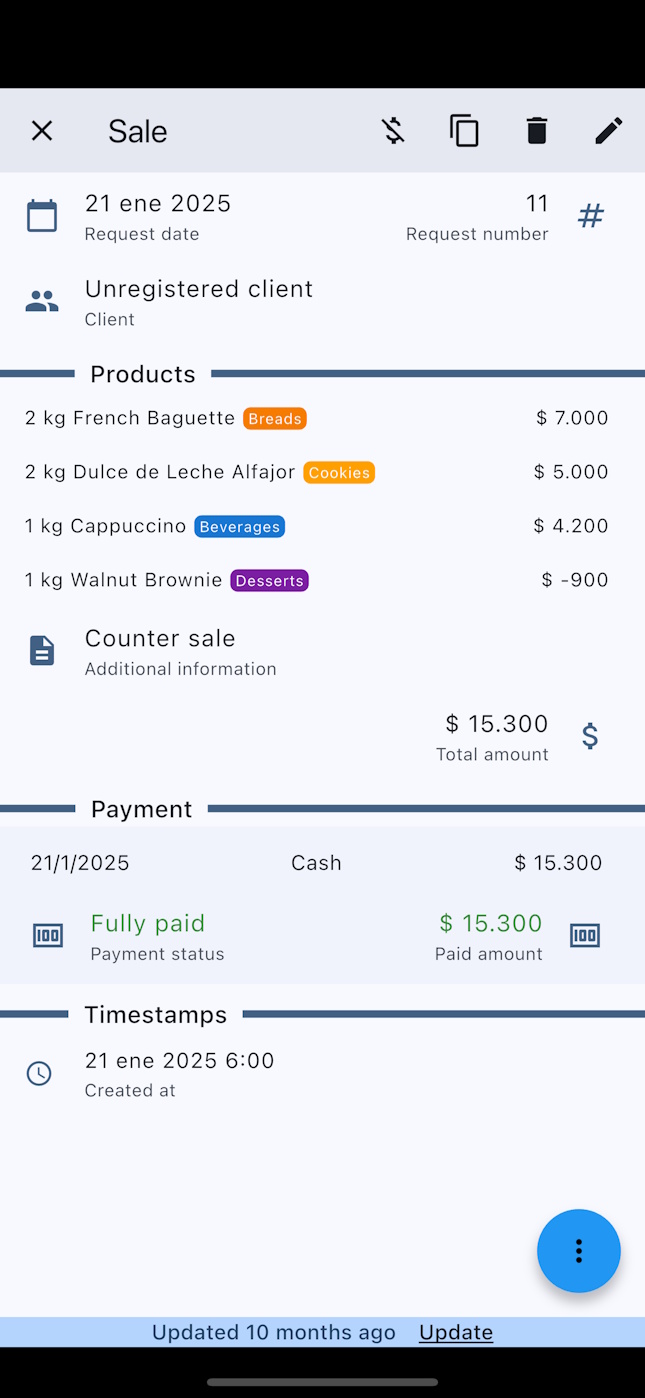The width and height of the screenshot is (645, 1398).
Task: Tap the Unregistered client field
Action: [199, 289]
